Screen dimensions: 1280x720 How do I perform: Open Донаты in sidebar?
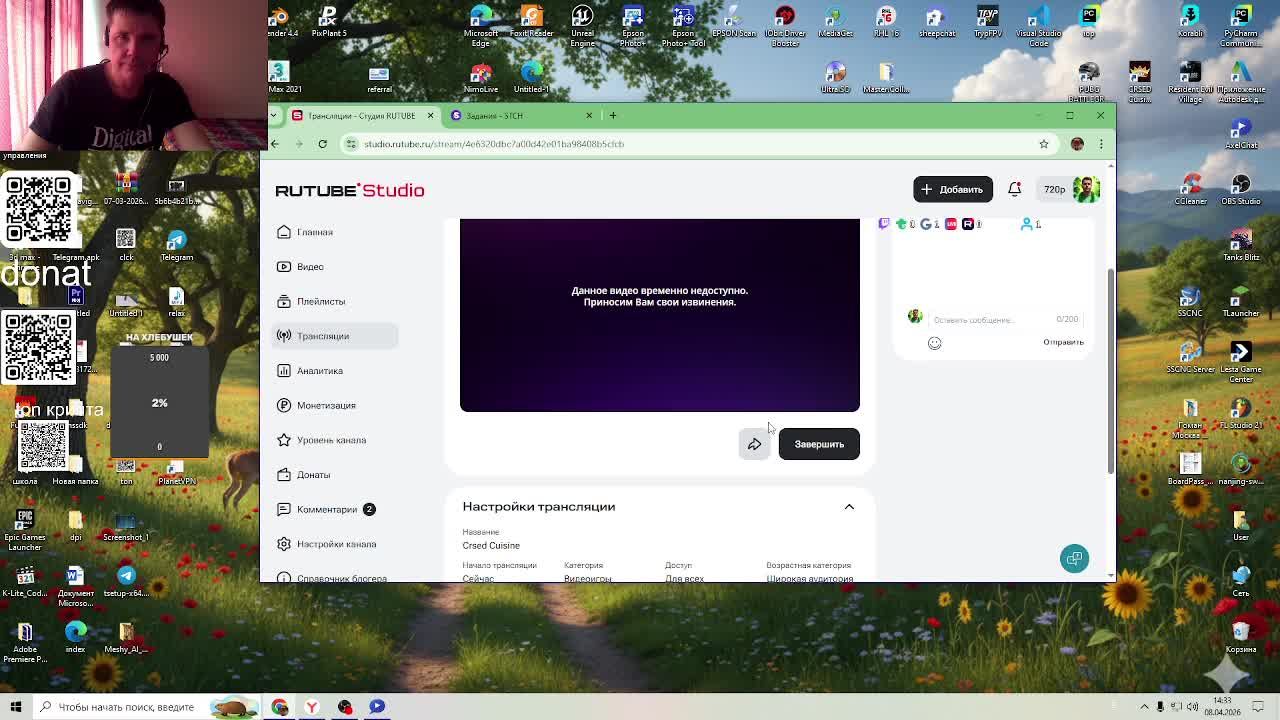[x=334, y=475]
